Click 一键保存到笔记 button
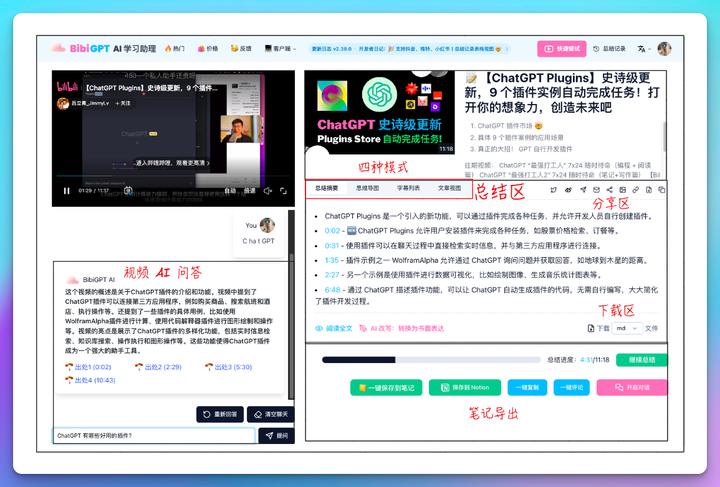Viewport: 720px width, 487px height. (x=386, y=387)
